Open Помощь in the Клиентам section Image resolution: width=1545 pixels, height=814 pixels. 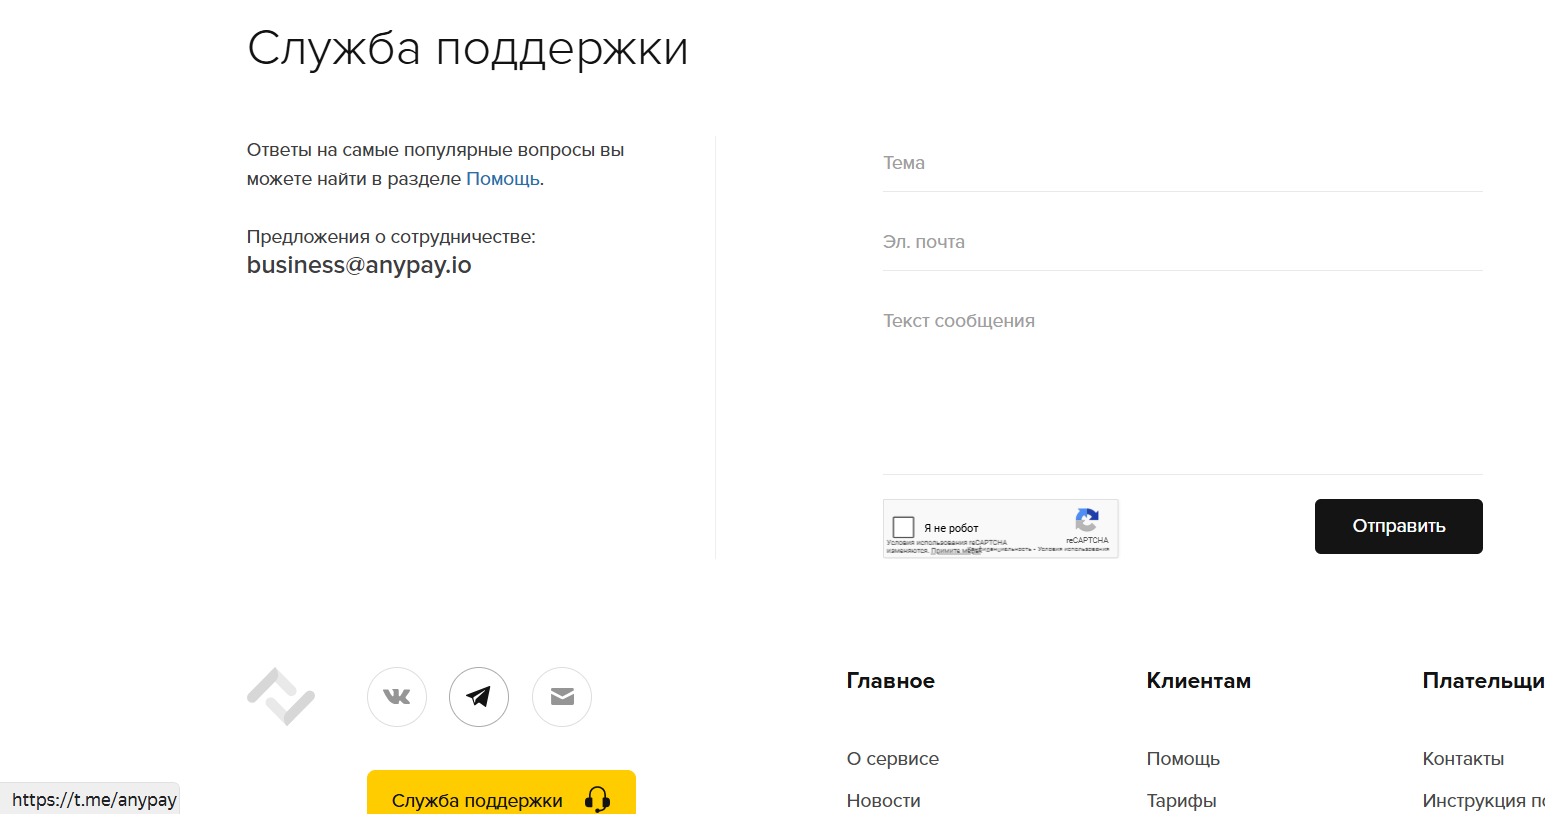[x=1183, y=758]
